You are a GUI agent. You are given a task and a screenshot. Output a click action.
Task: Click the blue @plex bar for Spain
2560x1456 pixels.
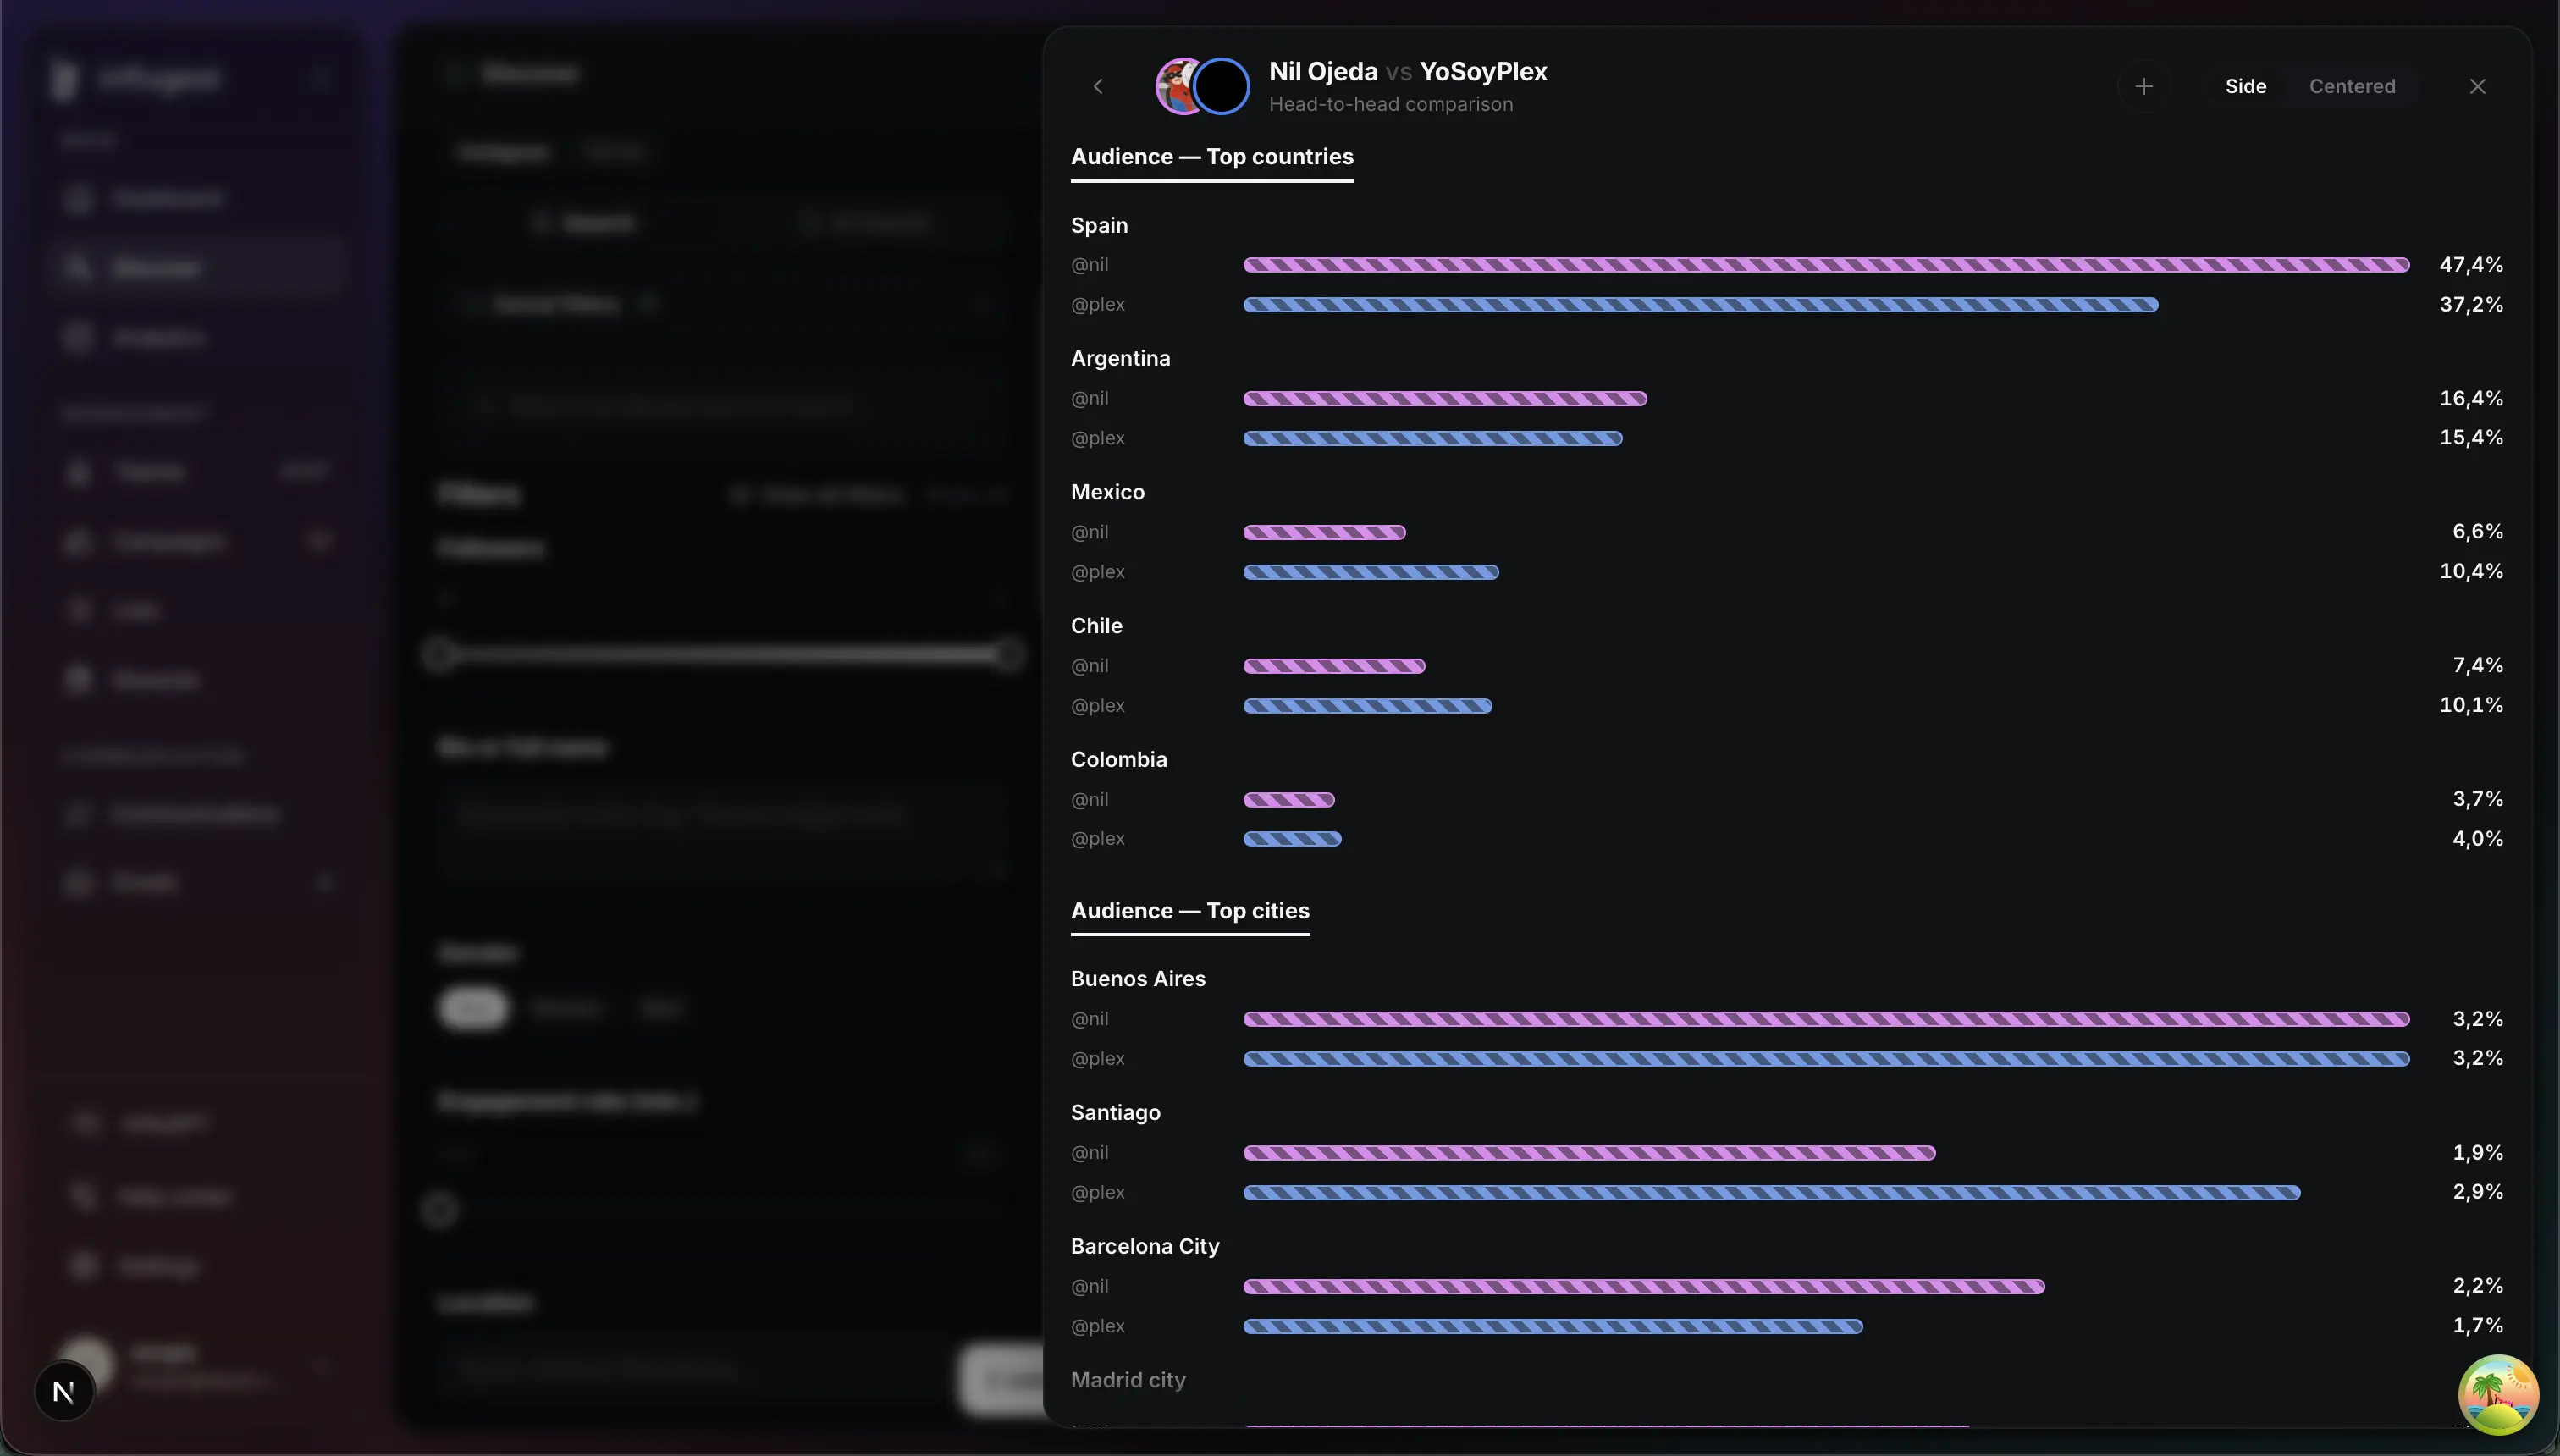[1700, 305]
